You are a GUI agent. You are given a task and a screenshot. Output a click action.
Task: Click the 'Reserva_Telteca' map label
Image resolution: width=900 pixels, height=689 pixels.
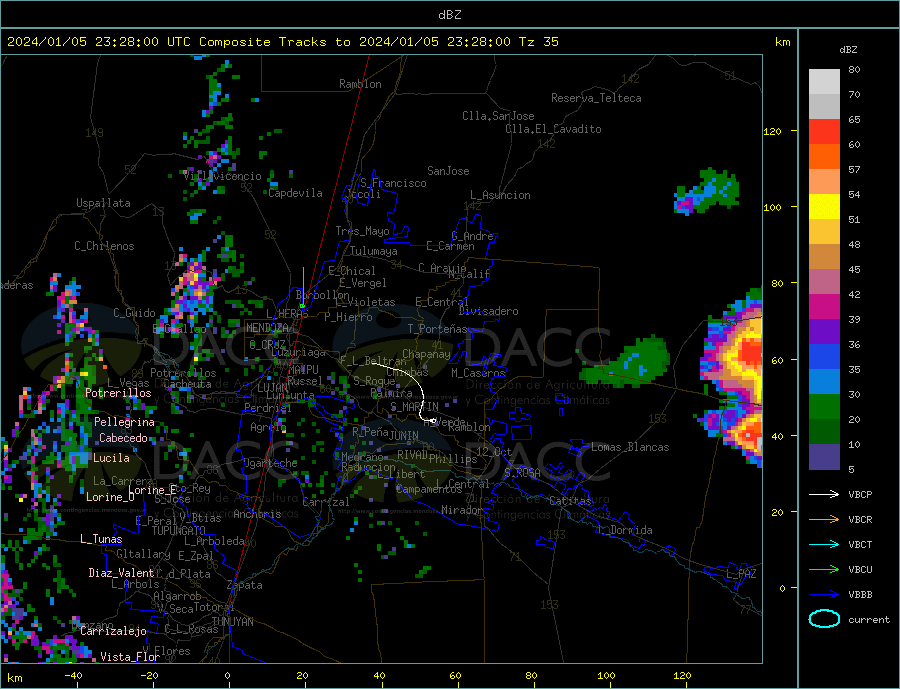point(596,98)
